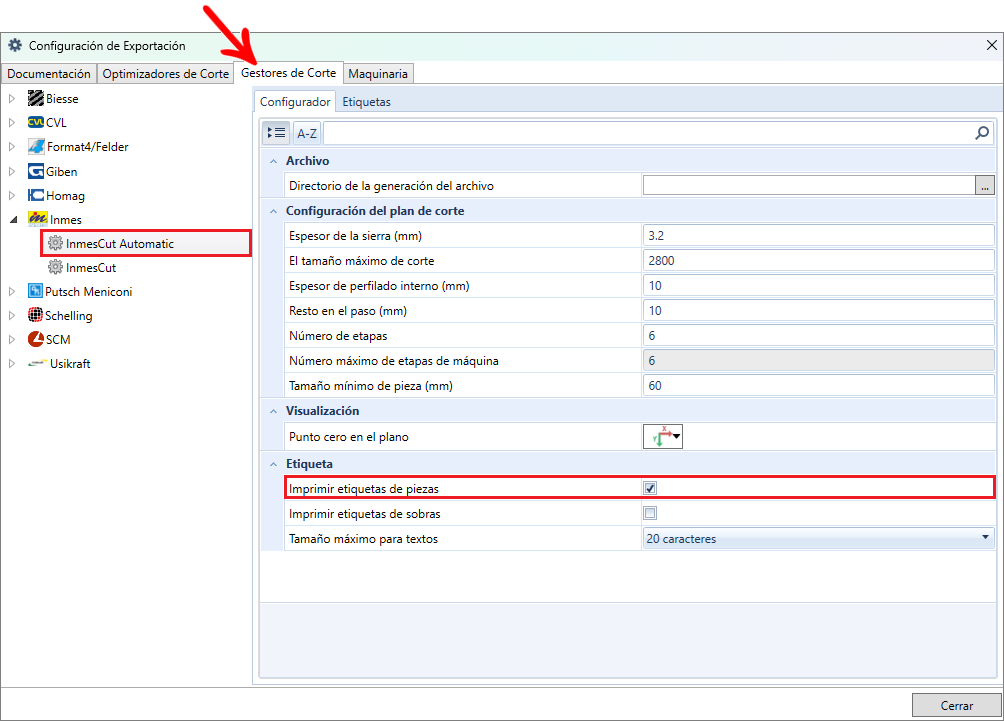Collapse the Archivo section
This screenshot has height=721, width=1004.
pyautogui.click(x=273, y=161)
